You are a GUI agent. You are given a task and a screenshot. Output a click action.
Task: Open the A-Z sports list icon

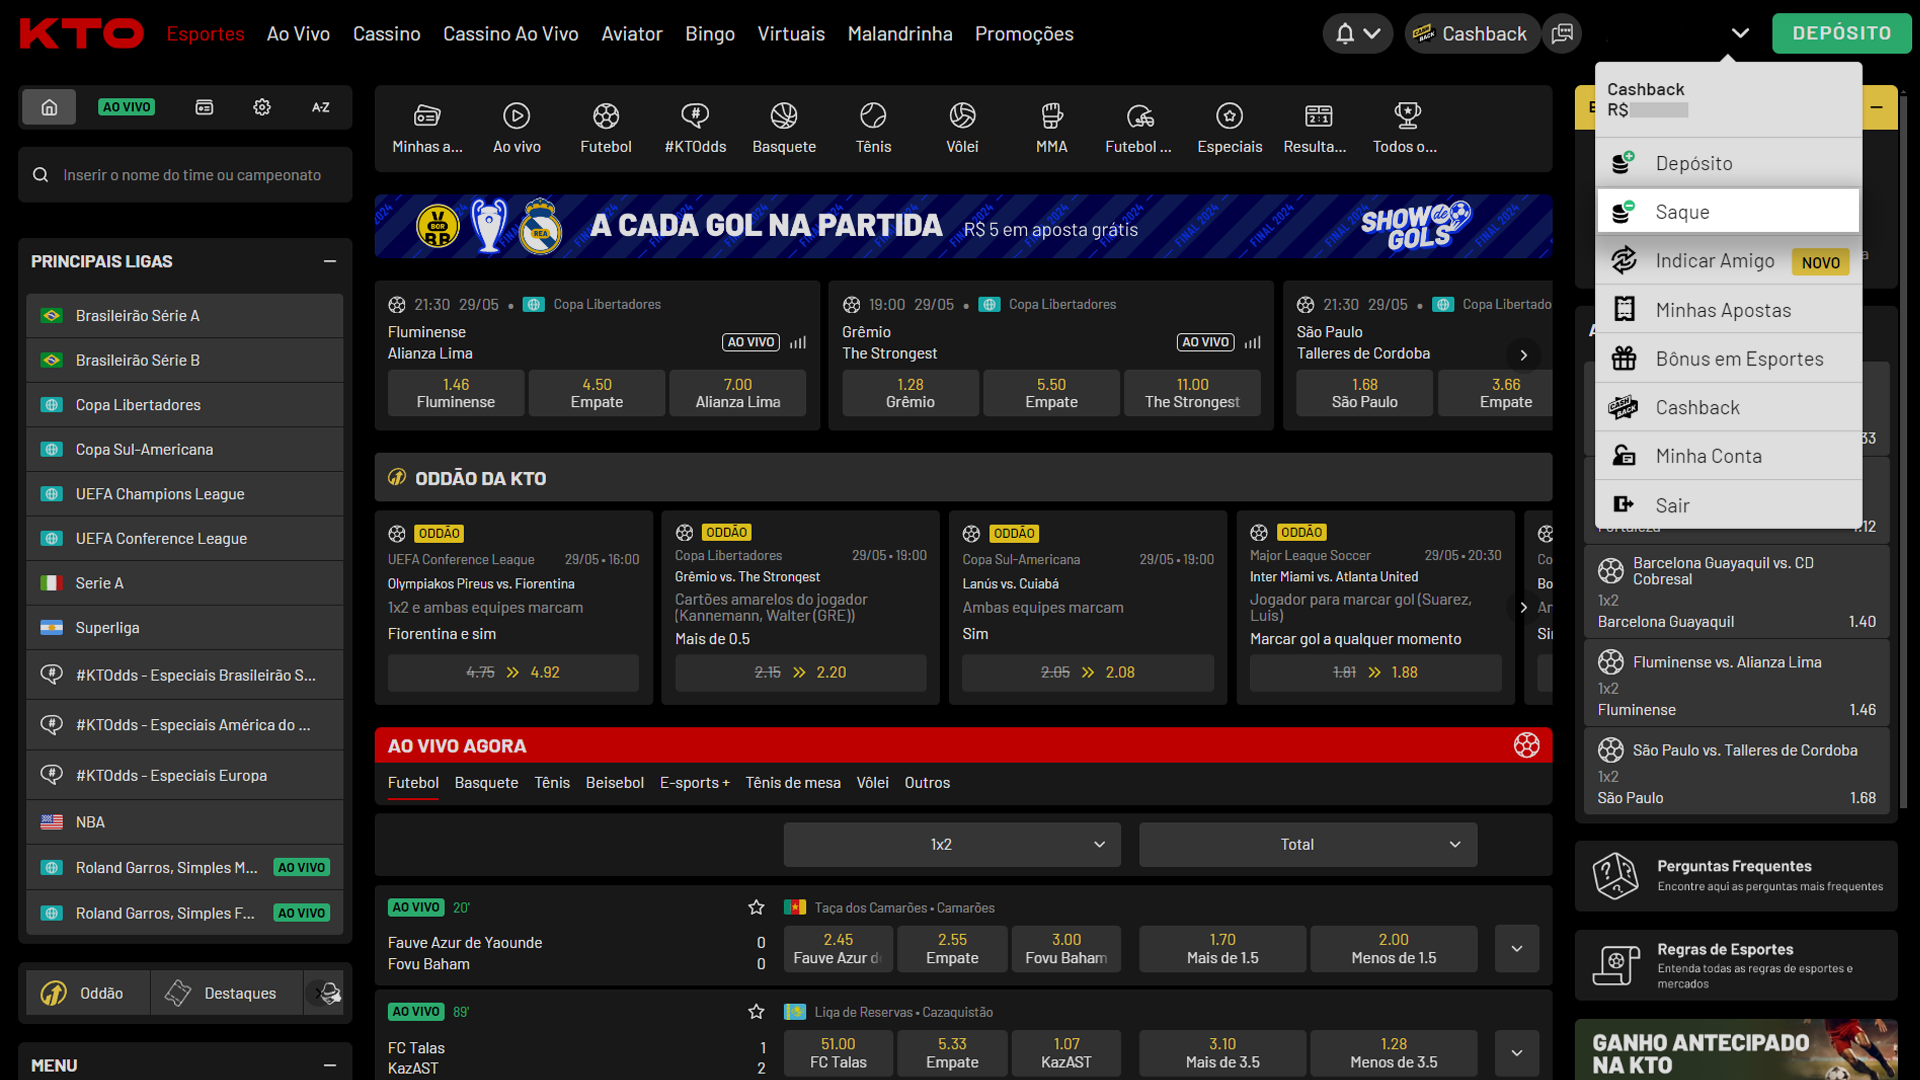coord(321,107)
